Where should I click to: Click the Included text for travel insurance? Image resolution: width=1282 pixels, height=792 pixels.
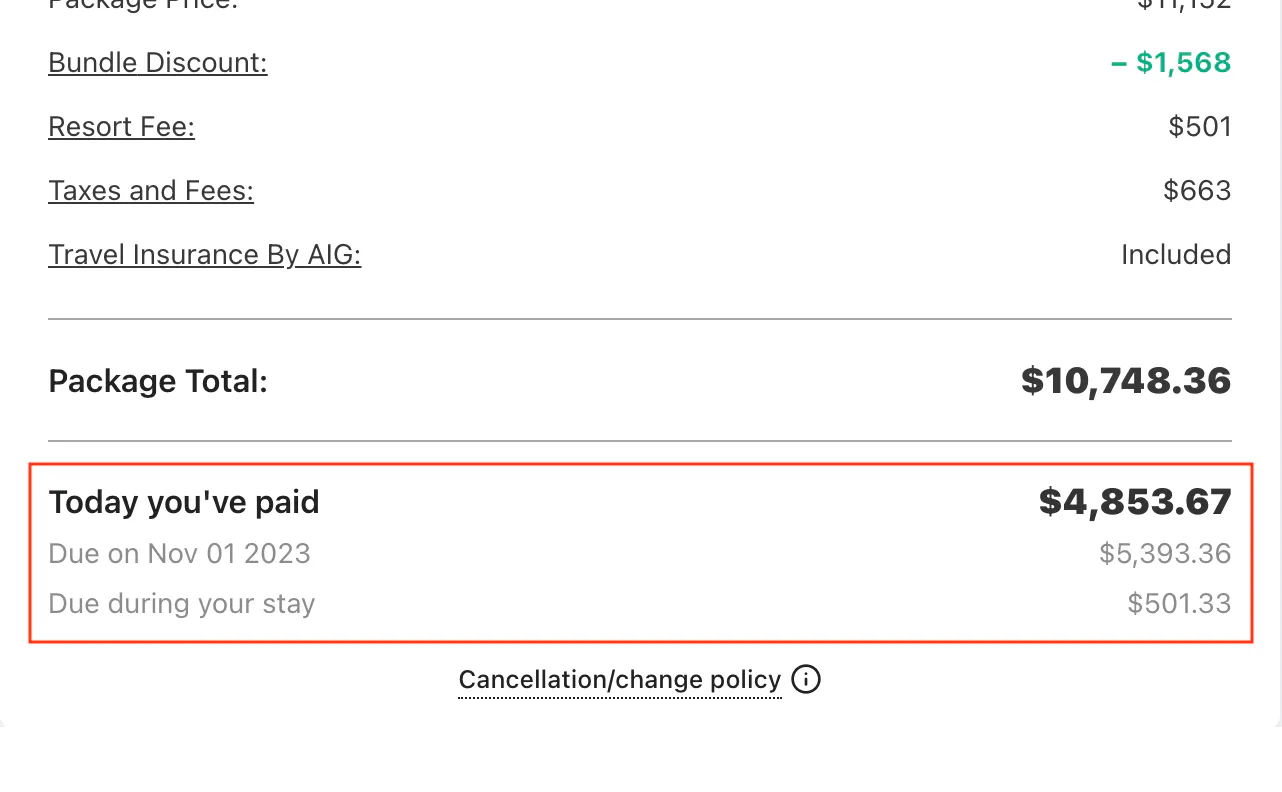[1176, 254]
